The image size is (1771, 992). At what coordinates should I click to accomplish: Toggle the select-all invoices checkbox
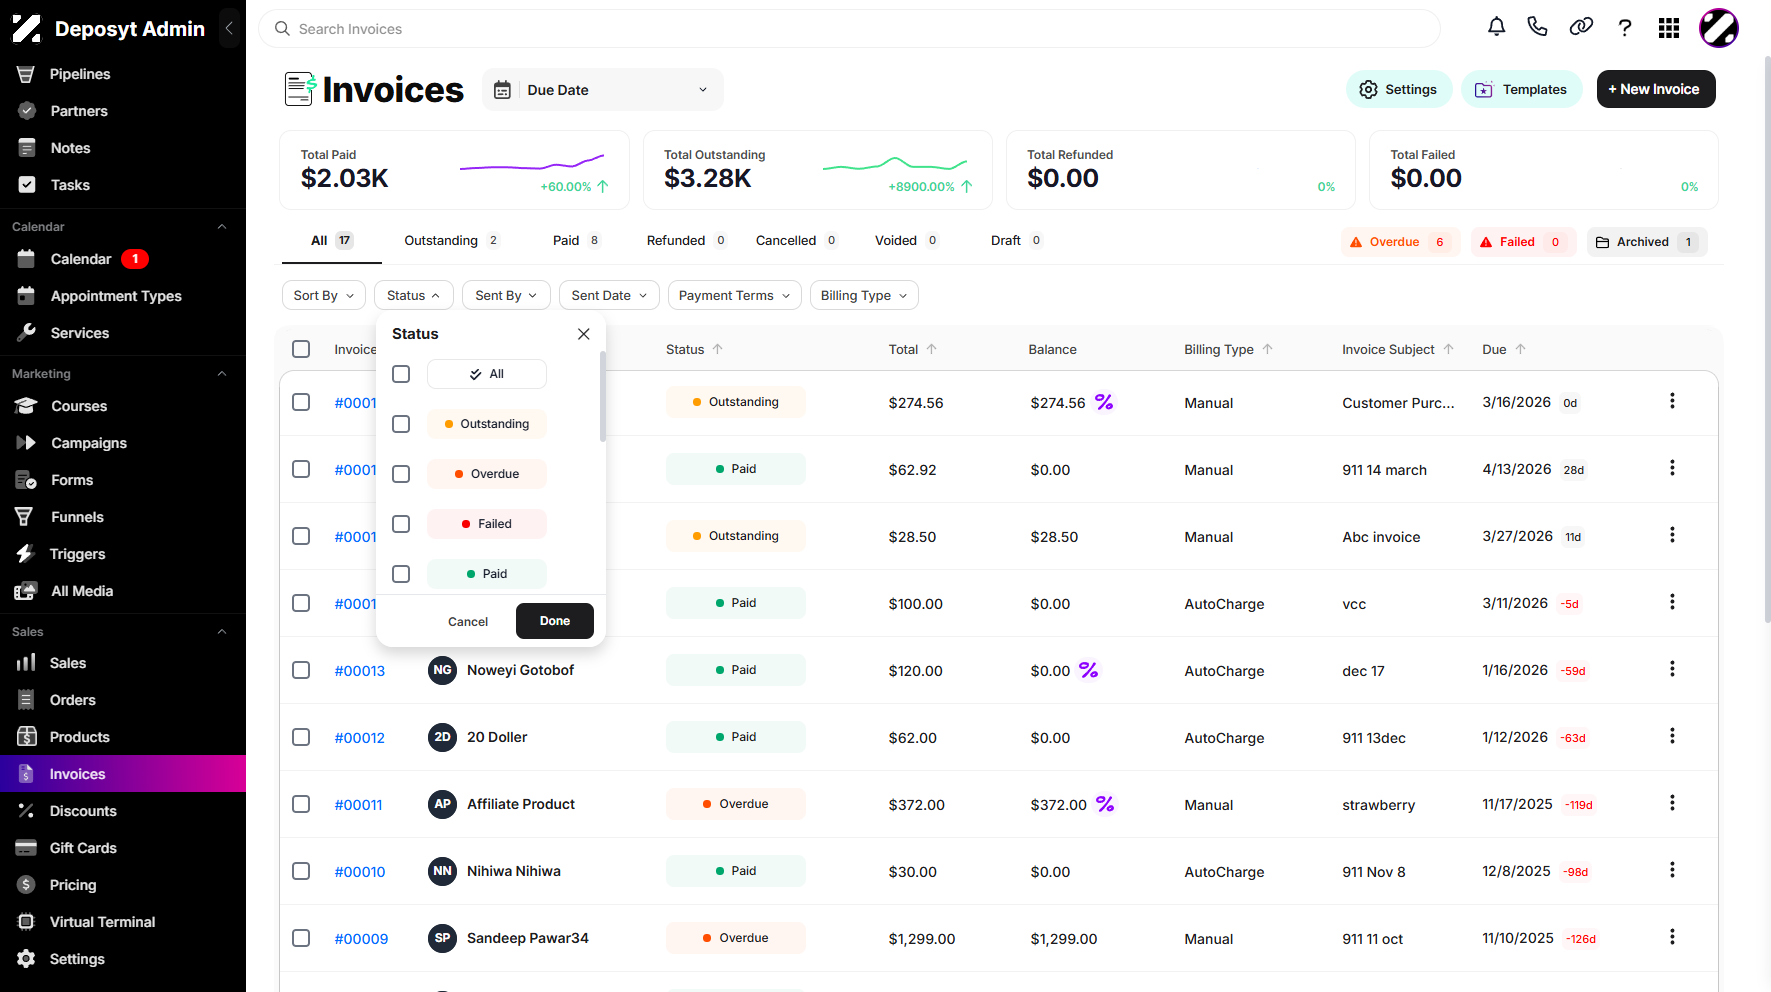(x=301, y=349)
